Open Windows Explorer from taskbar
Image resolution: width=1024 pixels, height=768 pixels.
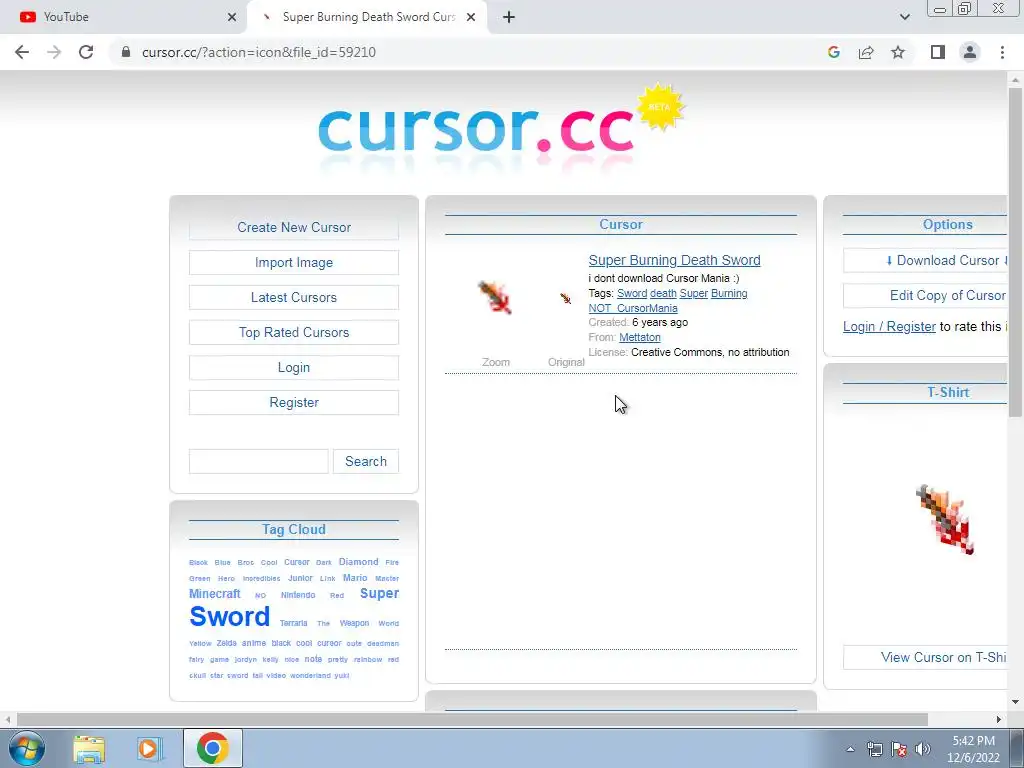[x=89, y=748]
